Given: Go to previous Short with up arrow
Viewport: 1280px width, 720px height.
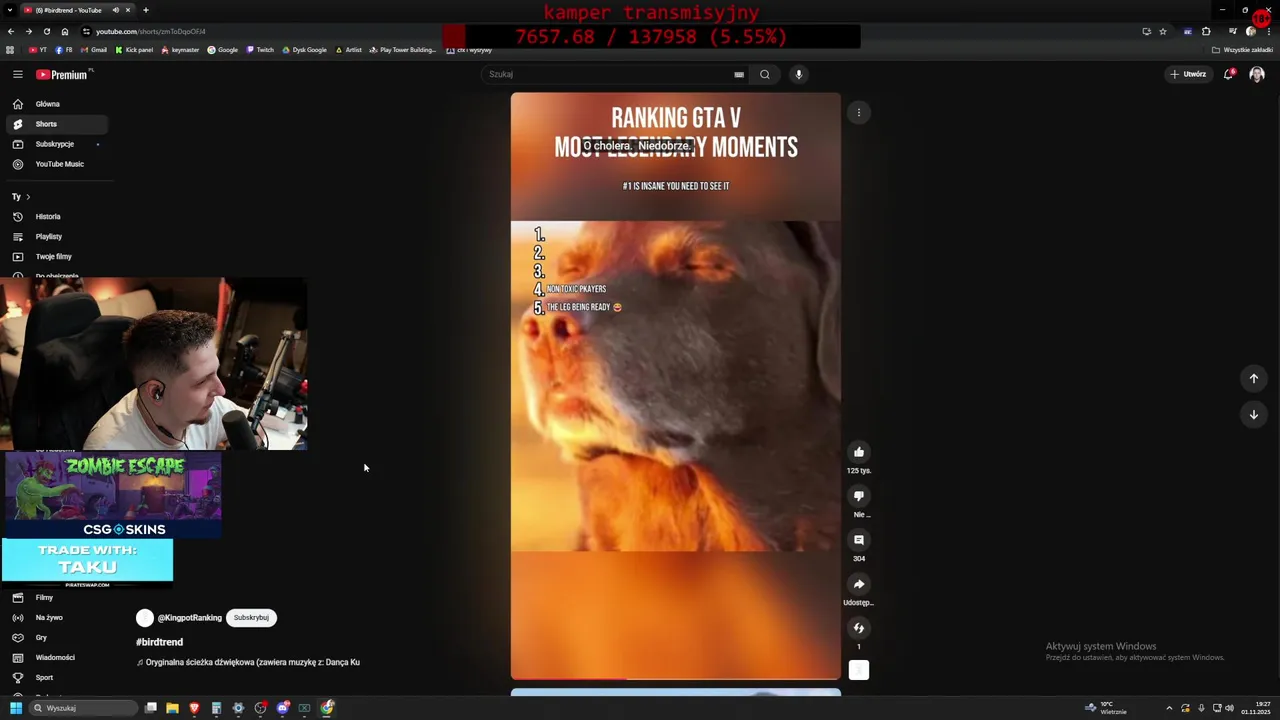Looking at the screenshot, I should coord(1253,378).
